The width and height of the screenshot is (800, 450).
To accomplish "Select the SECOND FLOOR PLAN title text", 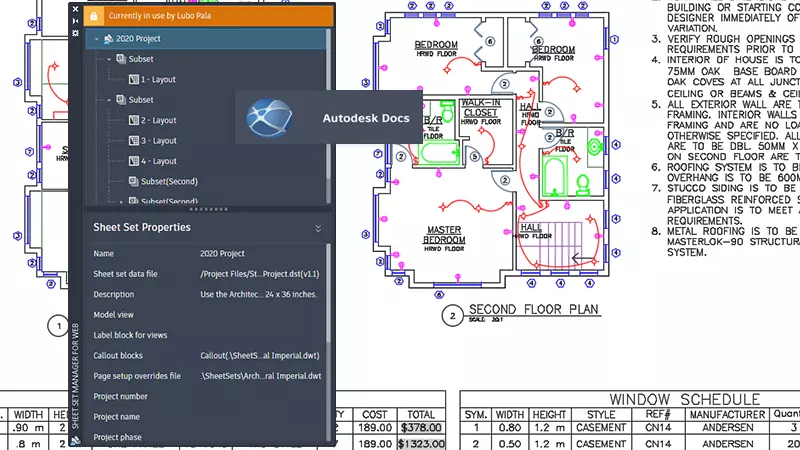I will [x=534, y=309].
